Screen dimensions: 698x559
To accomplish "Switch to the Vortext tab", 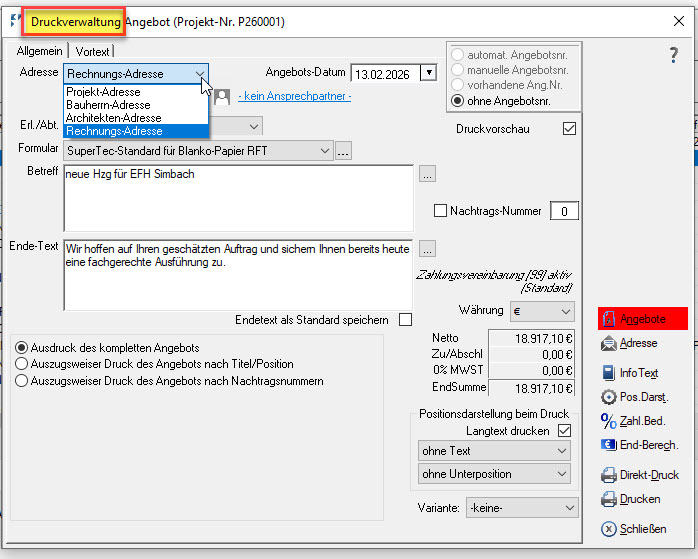I will point(91,51).
